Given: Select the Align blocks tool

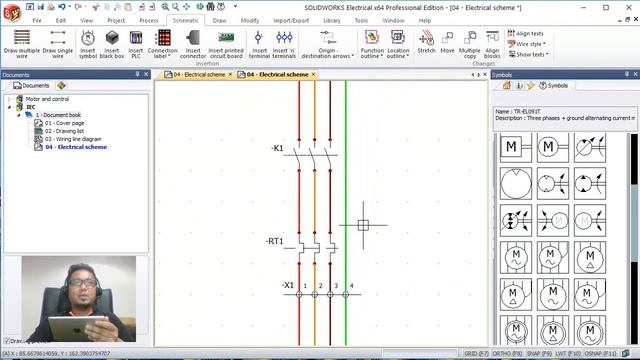Looking at the screenshot, I should (492, 44).
